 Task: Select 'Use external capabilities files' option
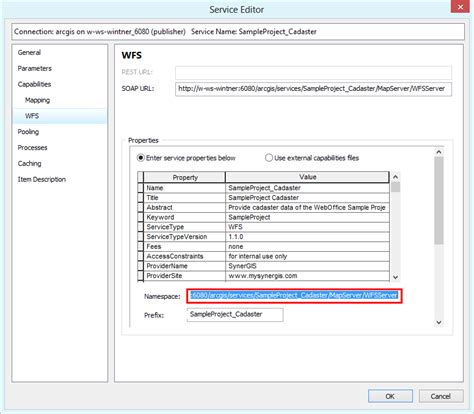[x=269, y=158]
